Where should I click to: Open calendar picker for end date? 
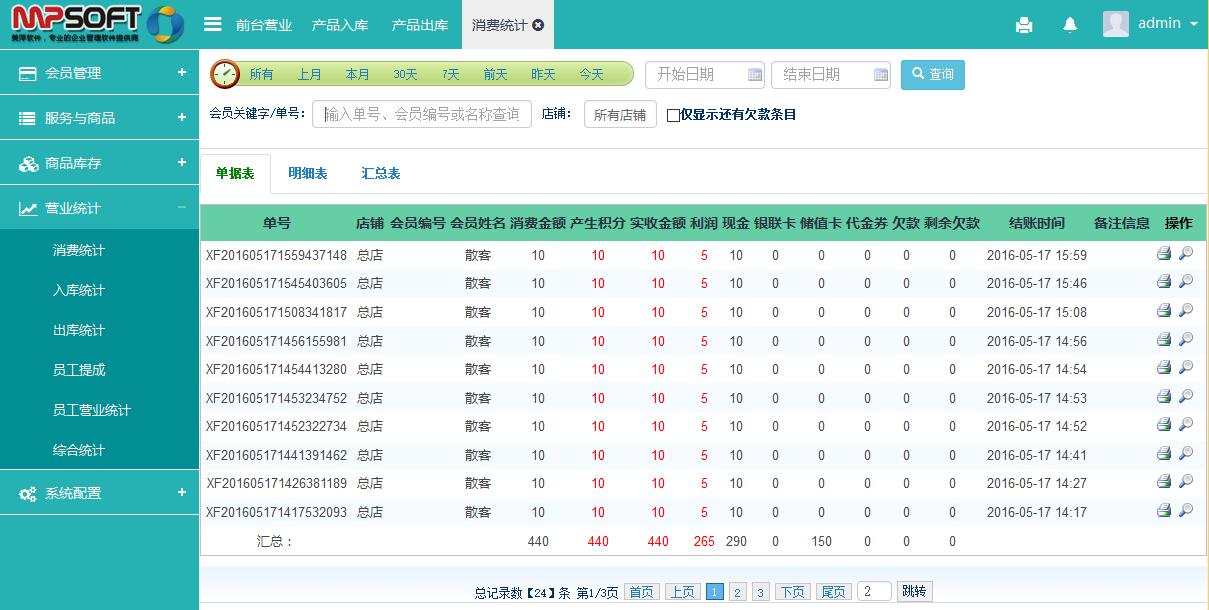tap(881, 75)
